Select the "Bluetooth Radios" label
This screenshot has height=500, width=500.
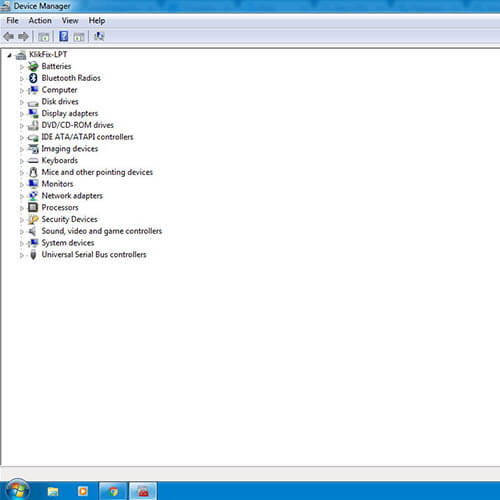pos(71,78)
